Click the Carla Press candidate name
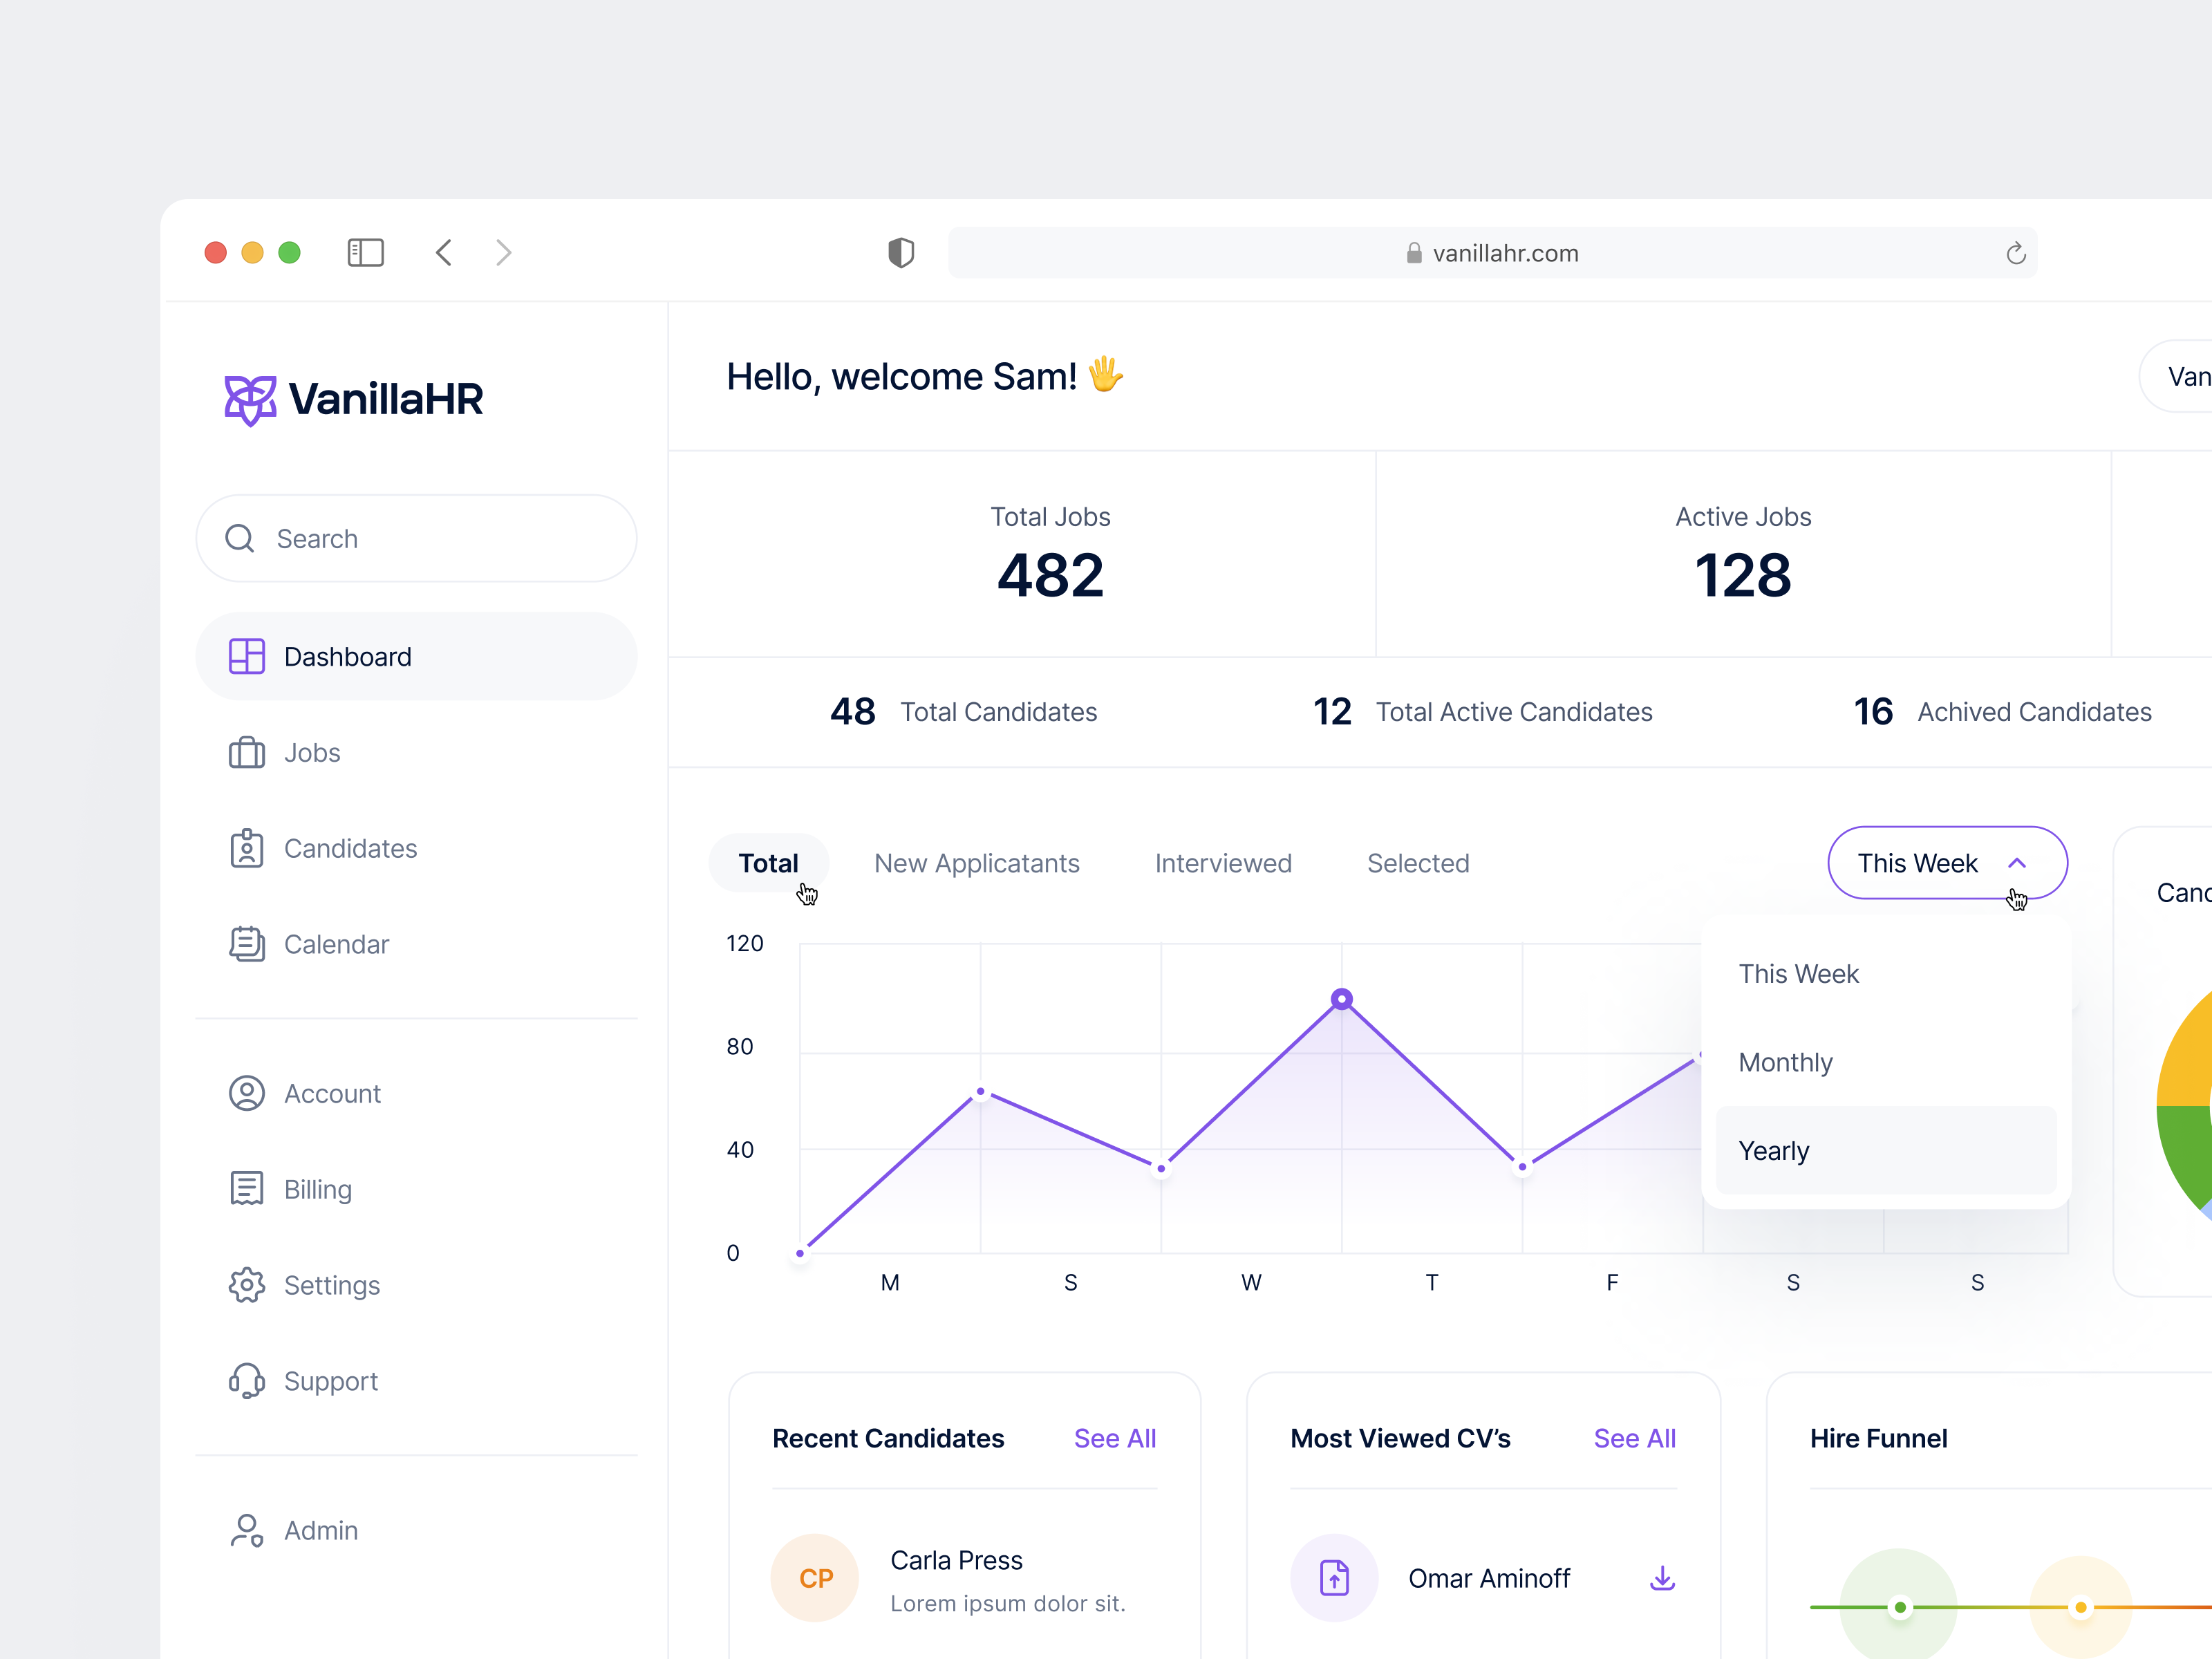The image size is (2212, 1659). pyautogui.click(x=956, y=1560)
